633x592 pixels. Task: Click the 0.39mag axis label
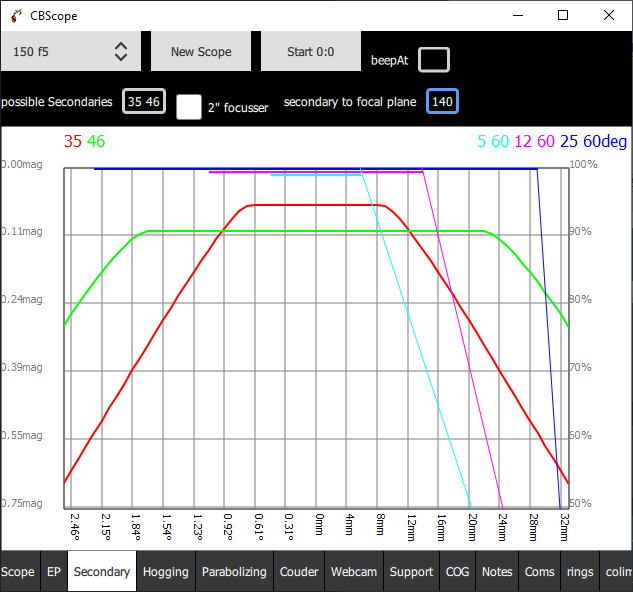21,367
